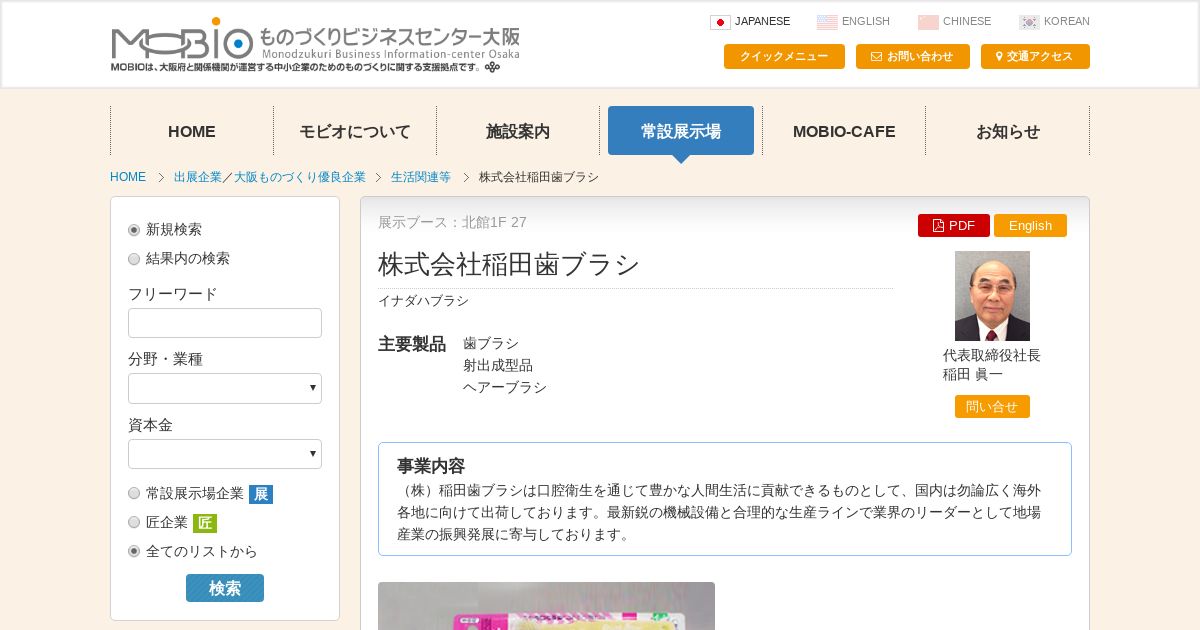This screenshot has width=1200, height=630.
Task: Click KOREAN language text
Action: click(x=1067, y=21)
